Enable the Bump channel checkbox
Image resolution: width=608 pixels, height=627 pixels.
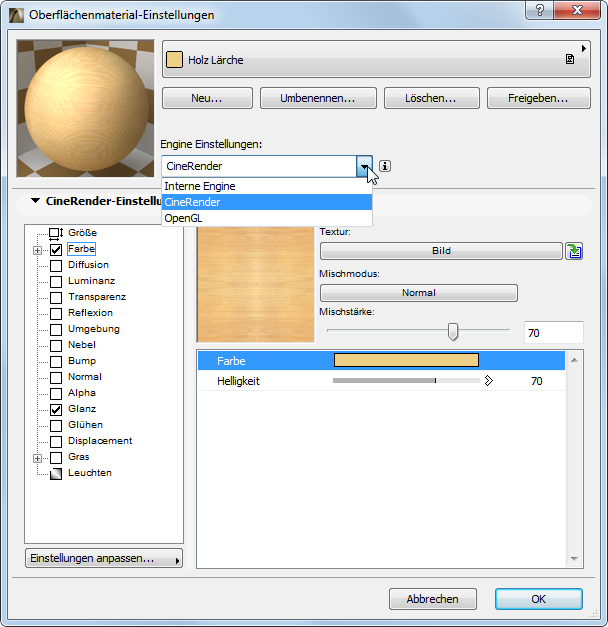[56, 361]
